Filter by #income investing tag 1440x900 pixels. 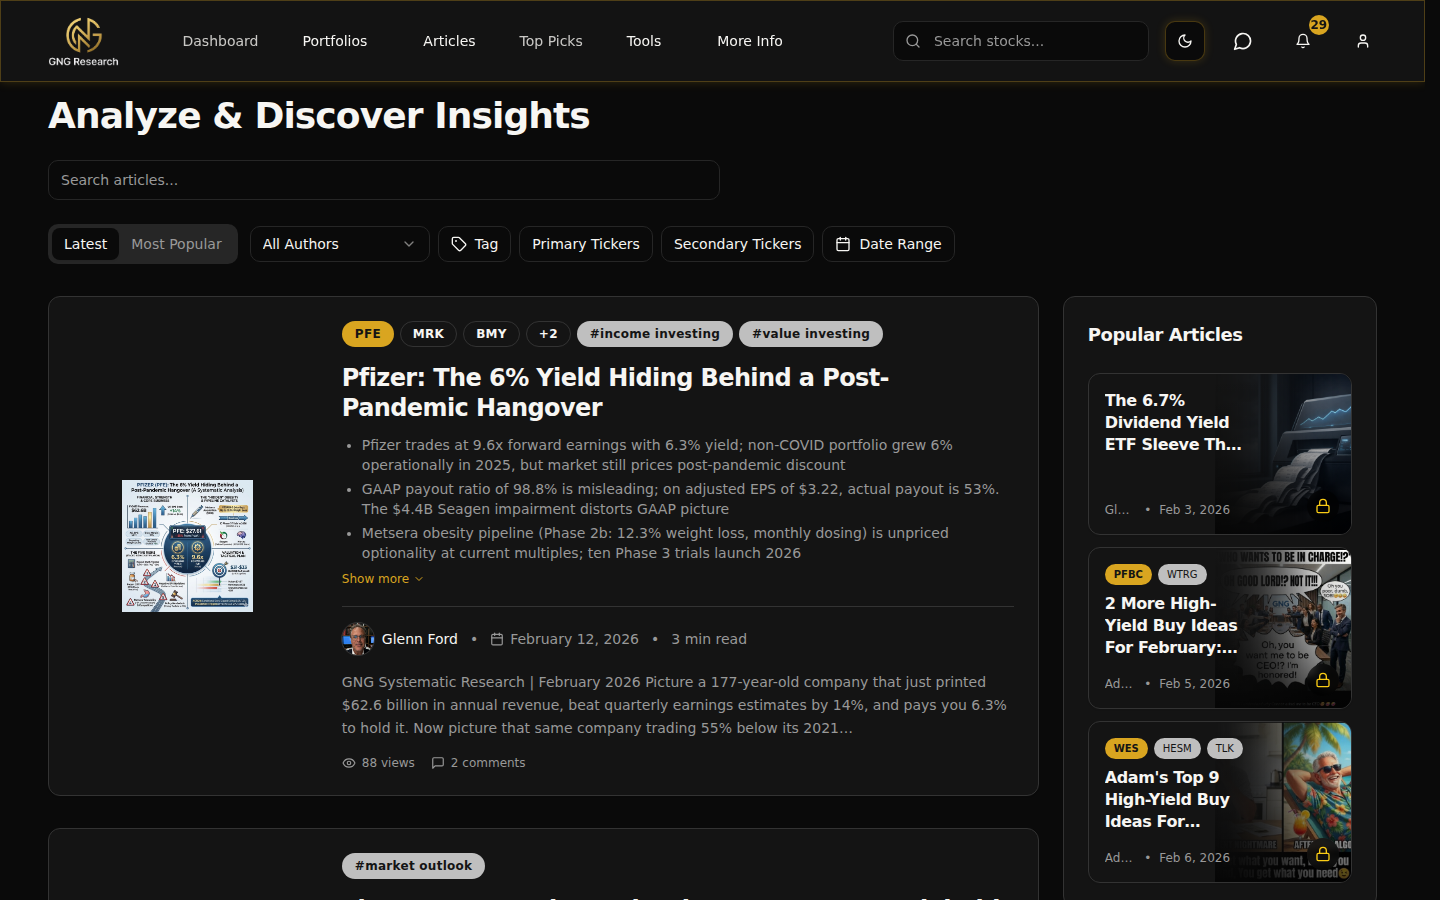point(655,334)
